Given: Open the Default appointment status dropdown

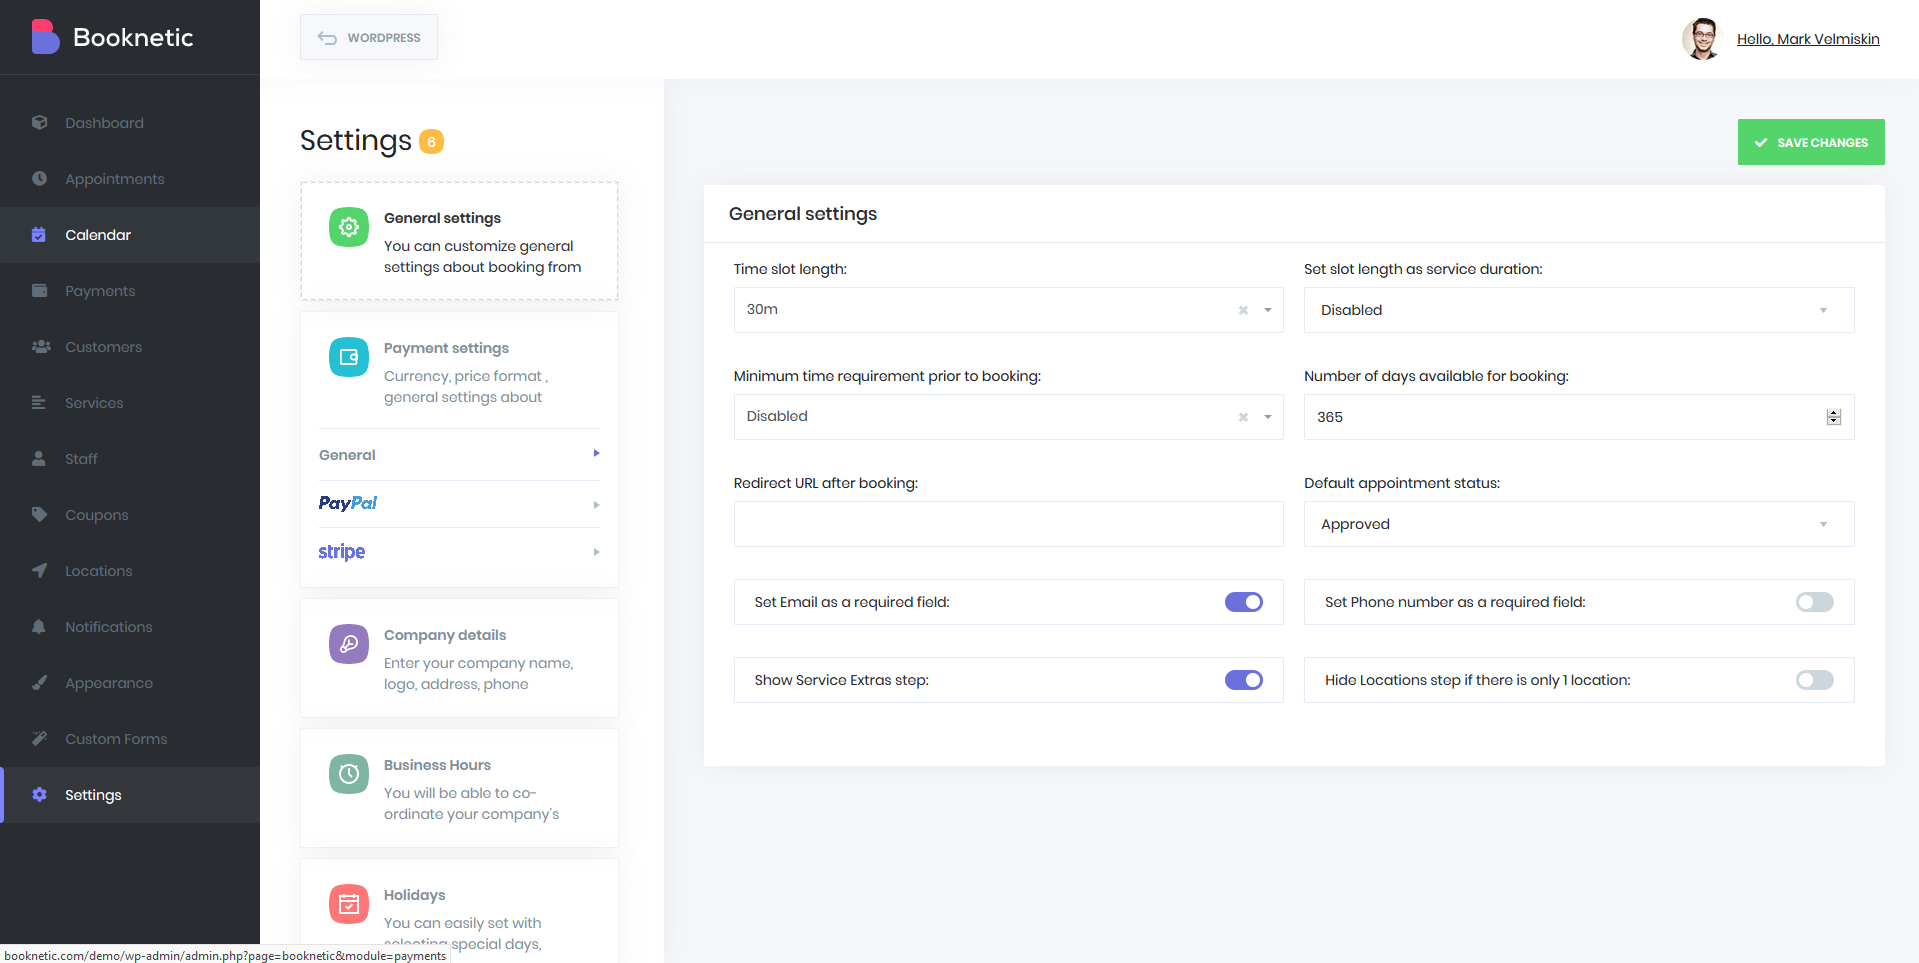Looking at the screenshot, I should point(1579,524).
